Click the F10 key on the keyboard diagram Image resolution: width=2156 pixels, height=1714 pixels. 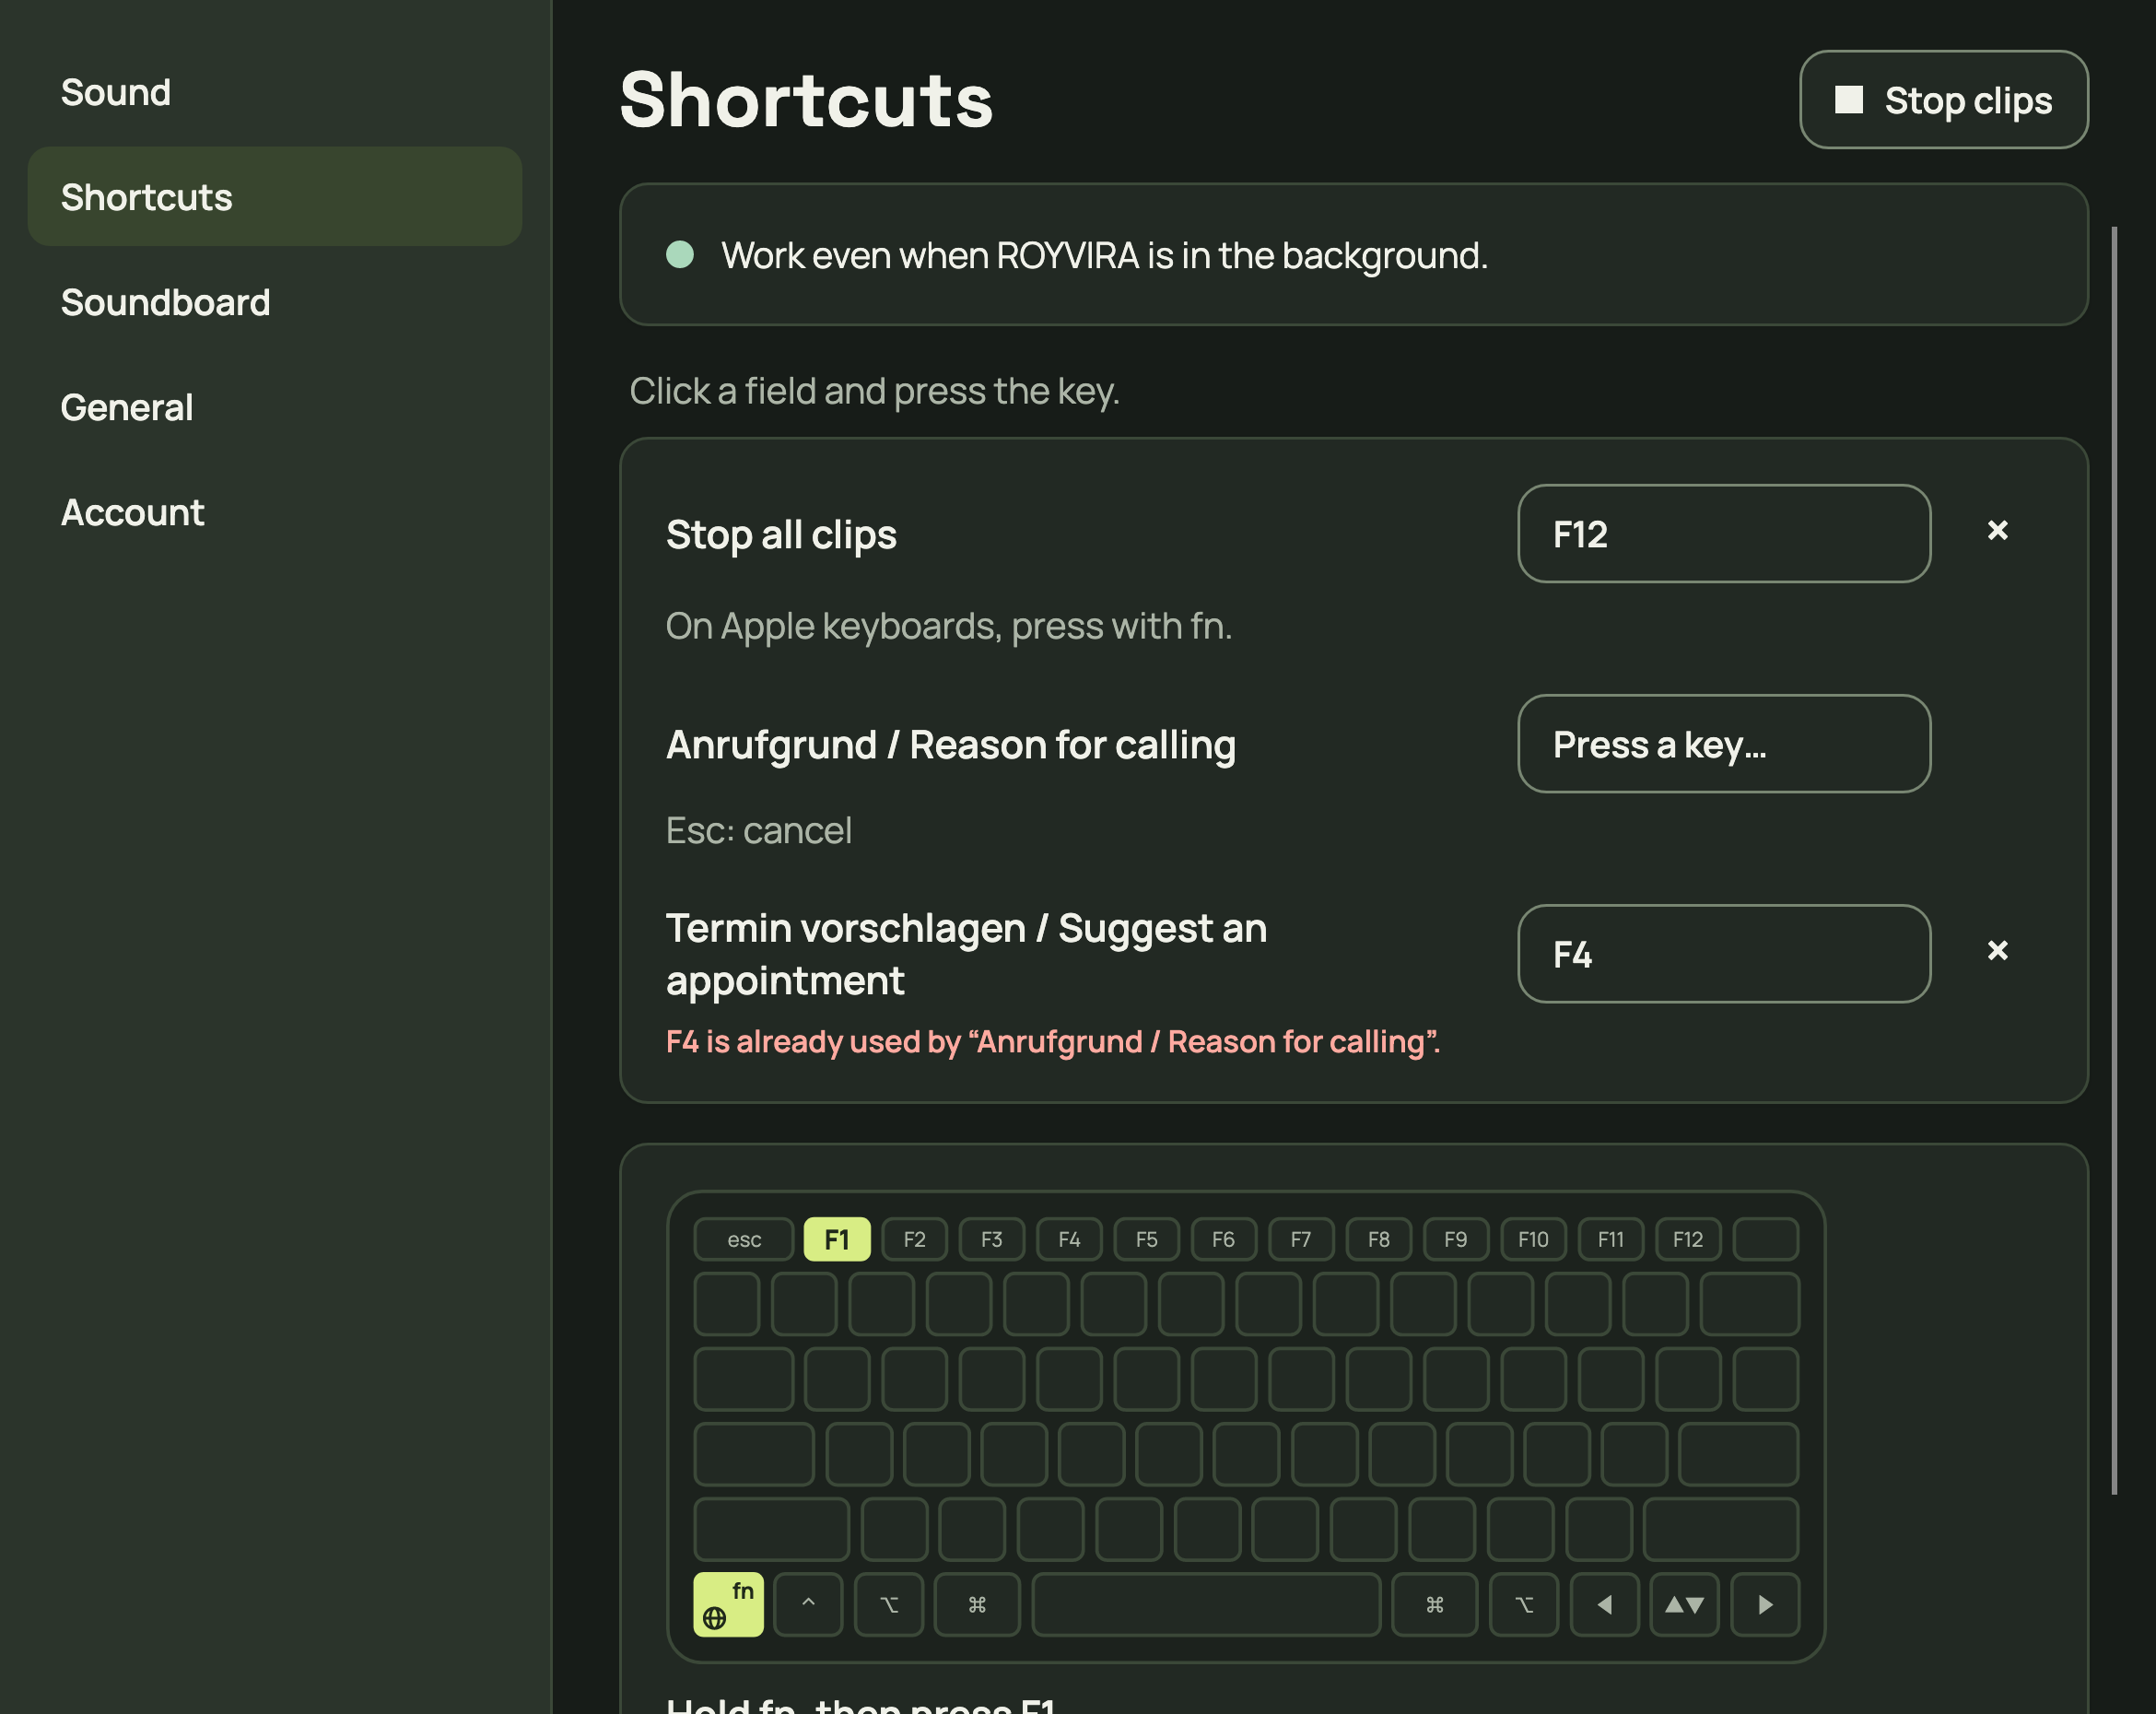pos(1533,1239)
